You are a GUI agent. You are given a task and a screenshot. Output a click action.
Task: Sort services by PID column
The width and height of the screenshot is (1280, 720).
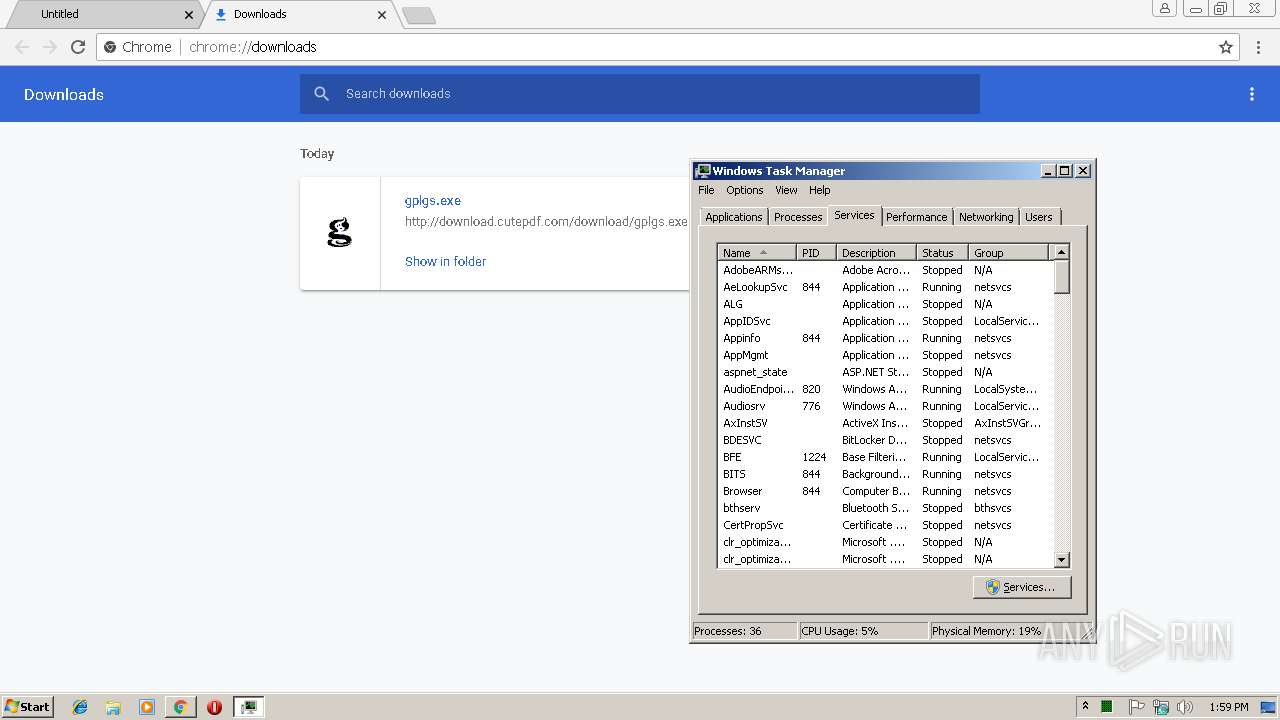(x=816, y=253)
